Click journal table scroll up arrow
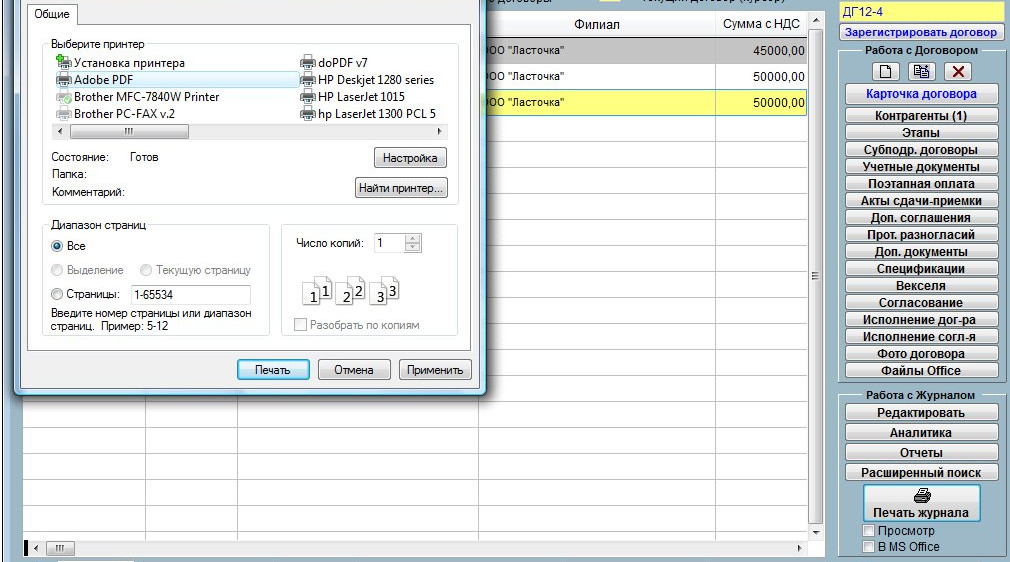1010x562 pixels. (x=815, y=21)
